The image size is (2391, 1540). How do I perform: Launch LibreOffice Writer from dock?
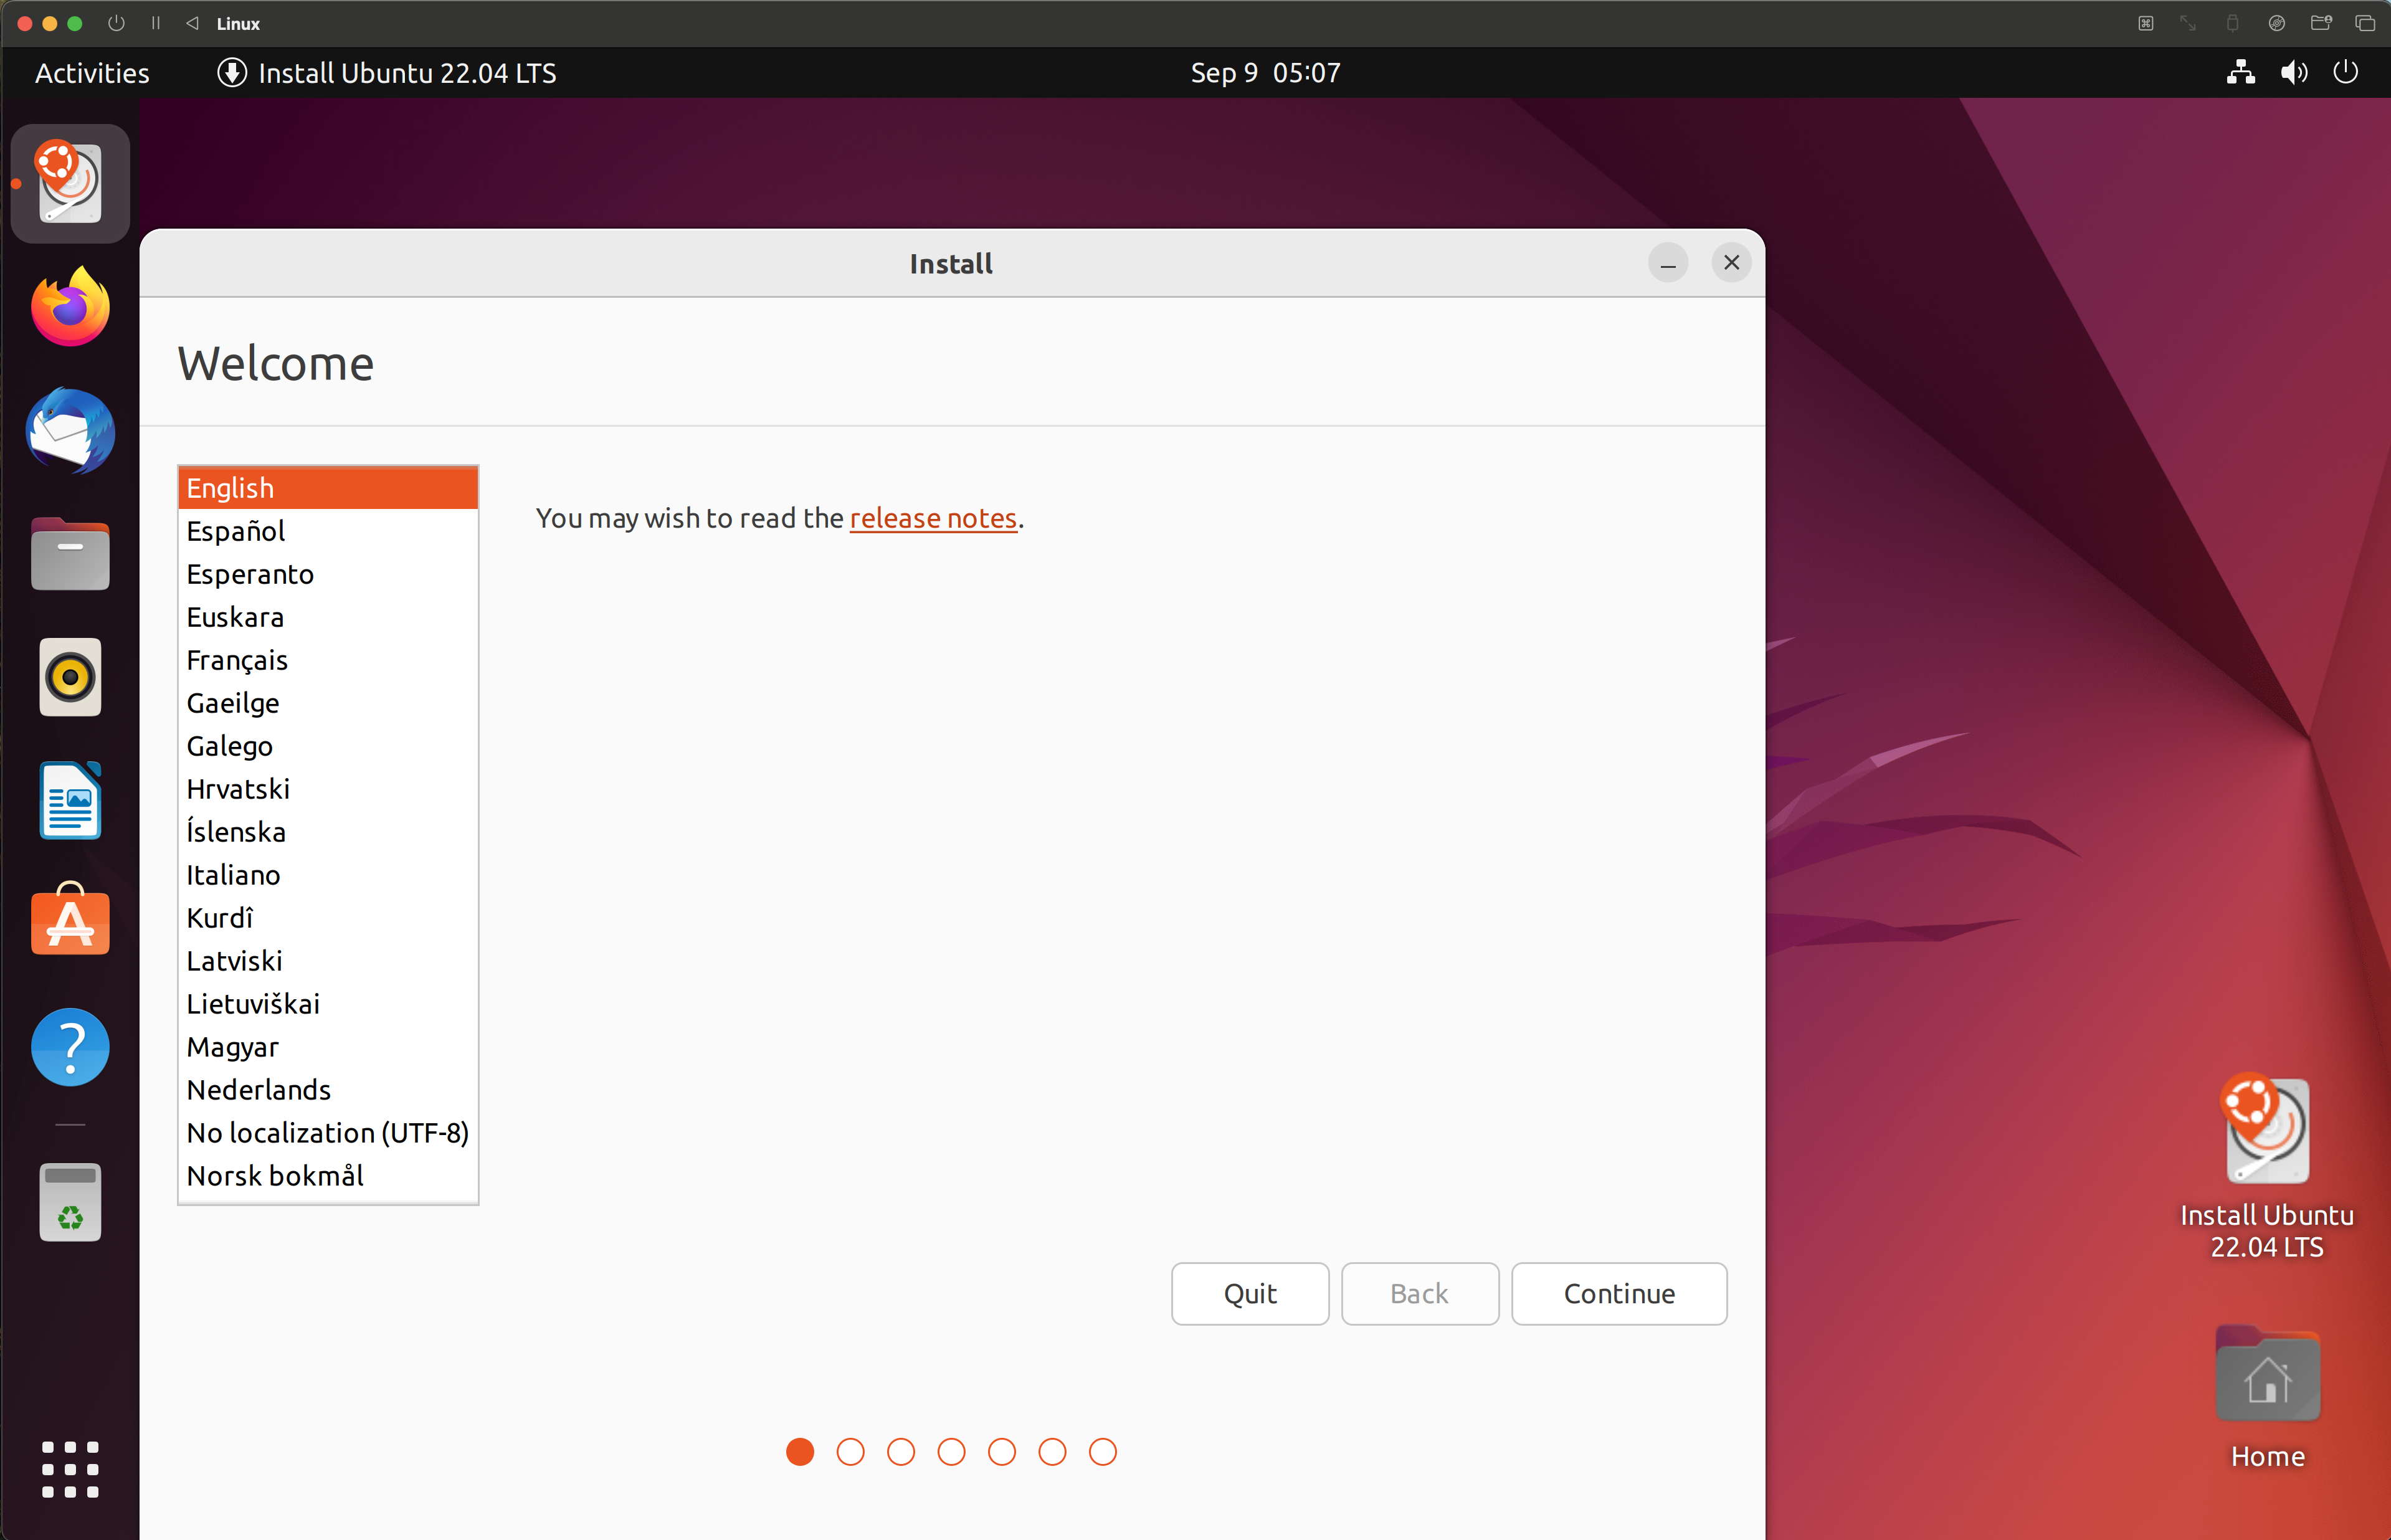coord(70,800)
